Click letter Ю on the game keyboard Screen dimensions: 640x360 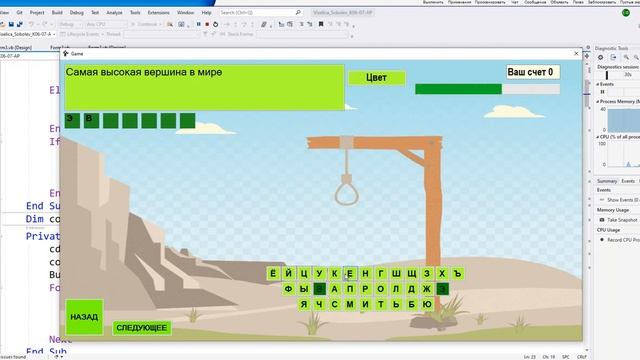coord(427,304)
